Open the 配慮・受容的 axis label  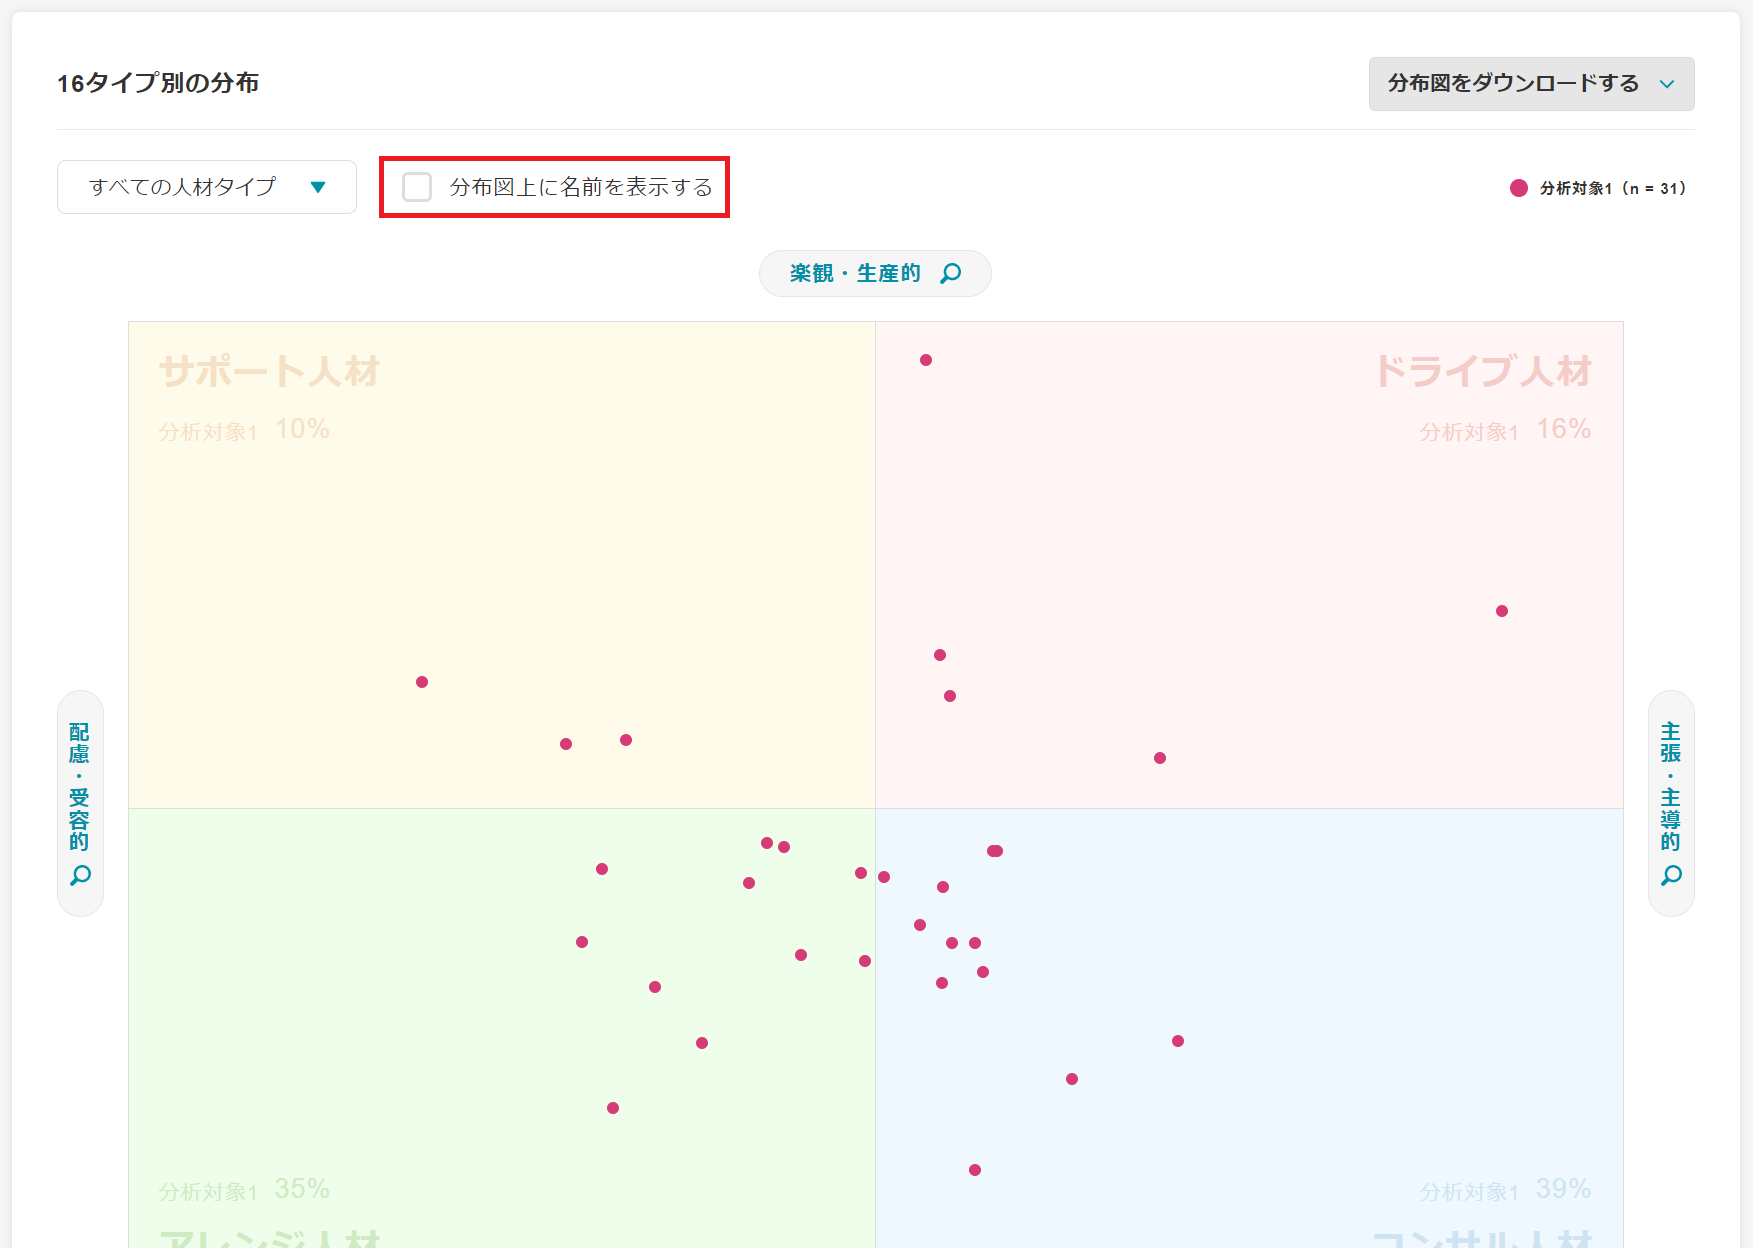tap(80, 786)
